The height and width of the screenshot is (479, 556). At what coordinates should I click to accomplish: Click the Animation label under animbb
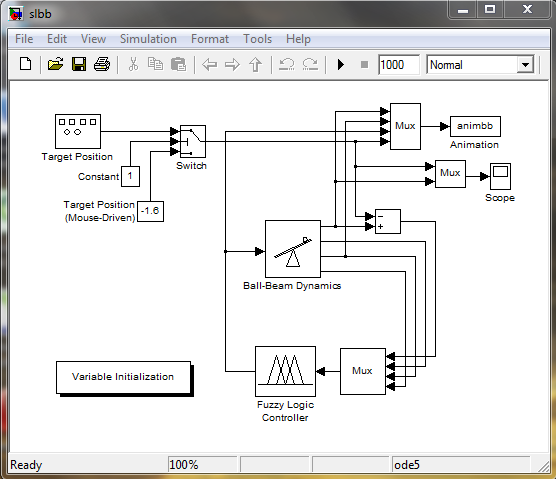(474, 145)
